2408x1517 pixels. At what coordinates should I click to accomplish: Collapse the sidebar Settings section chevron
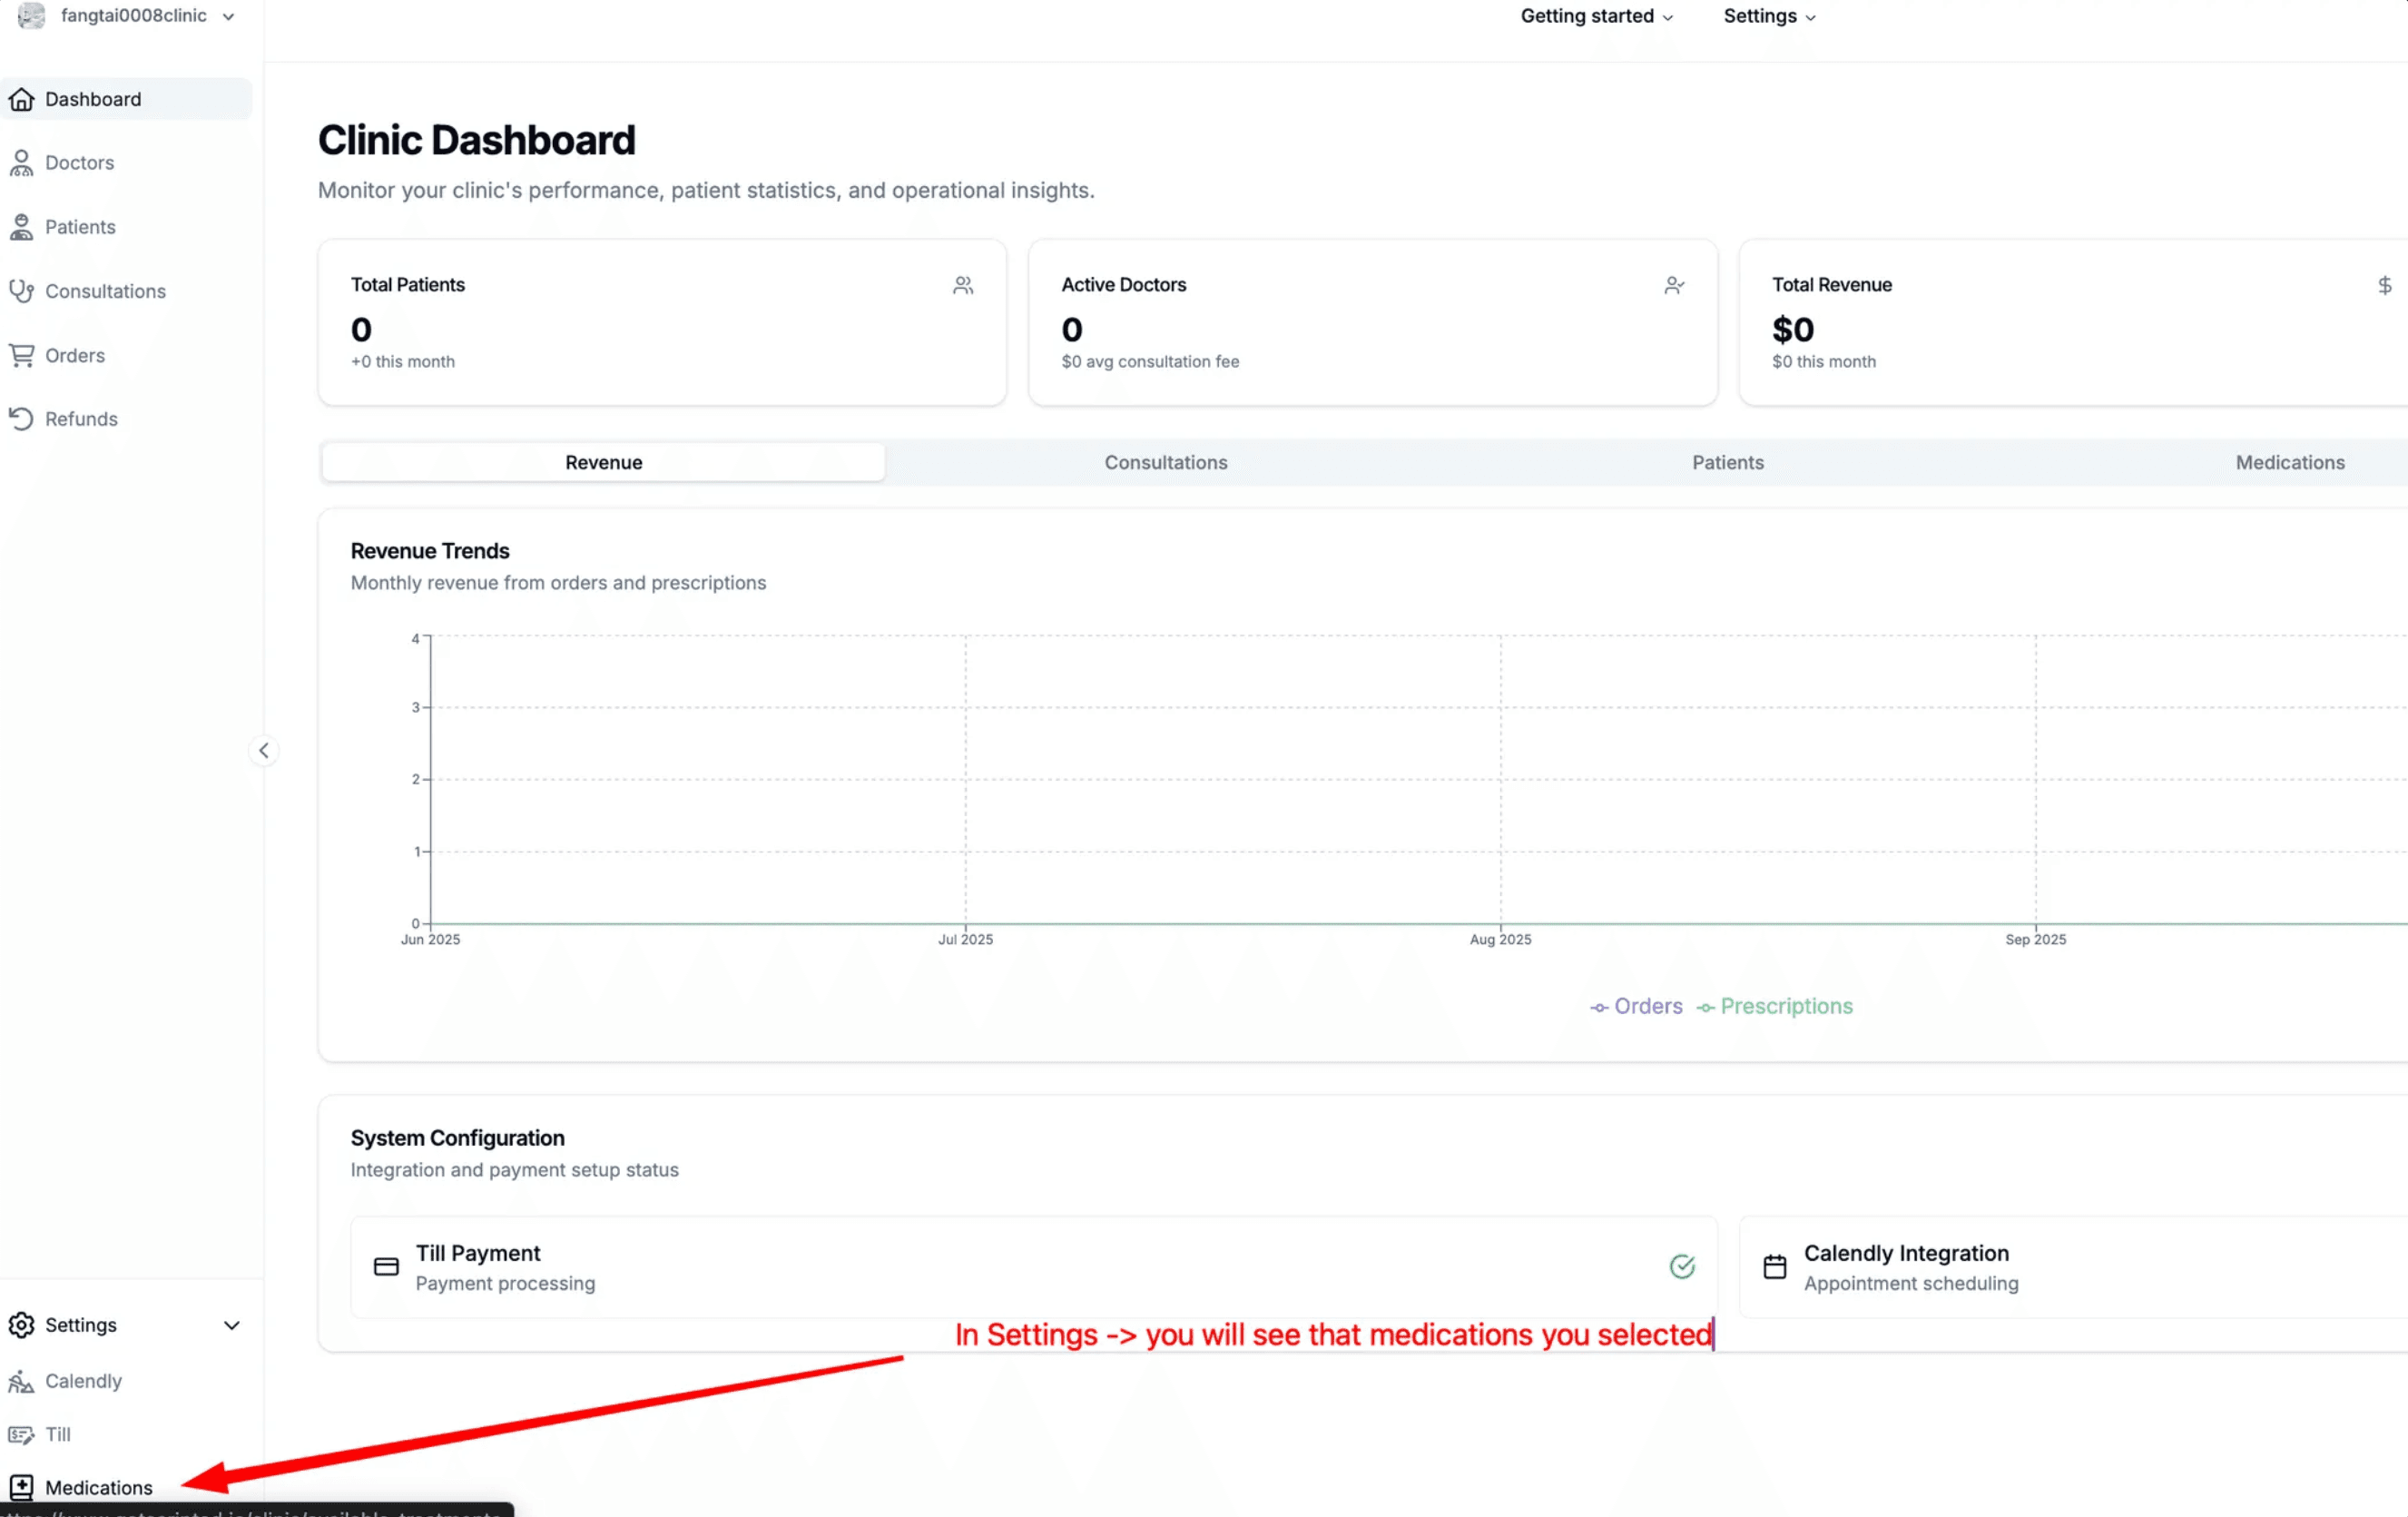(231, 1325)
